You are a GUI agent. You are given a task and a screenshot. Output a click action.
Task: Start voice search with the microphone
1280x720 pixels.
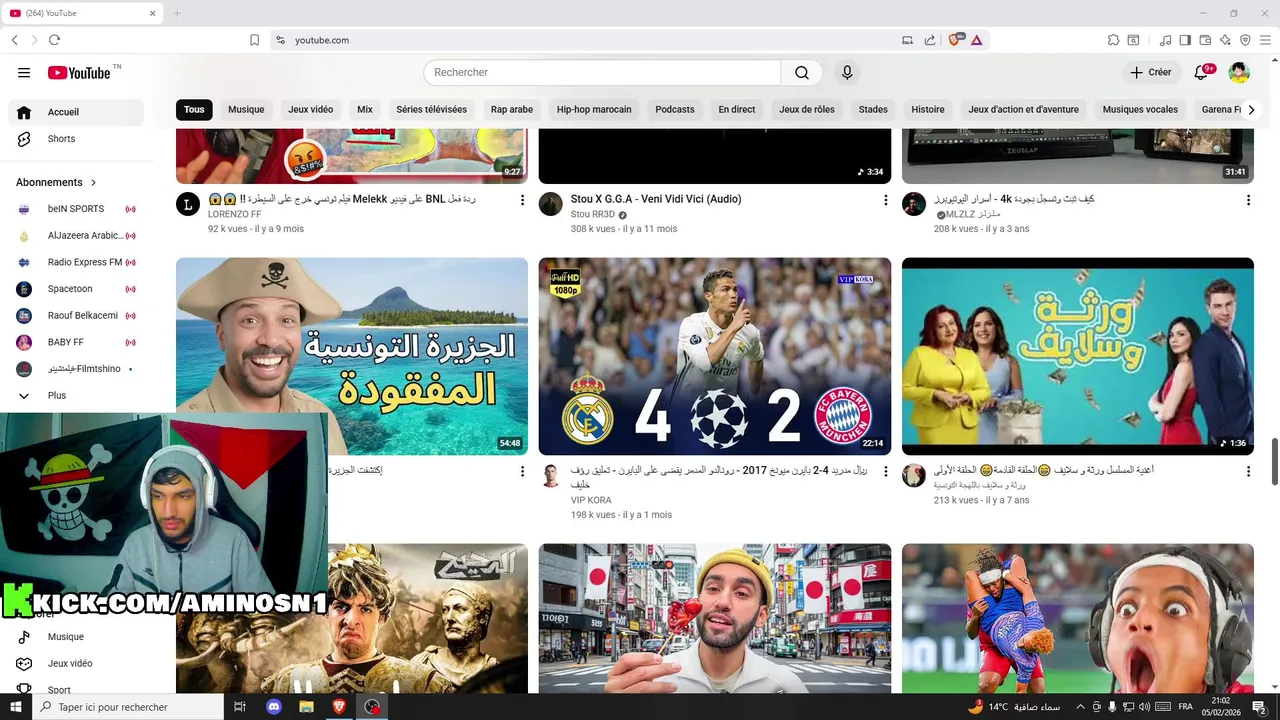click(847, 72)
